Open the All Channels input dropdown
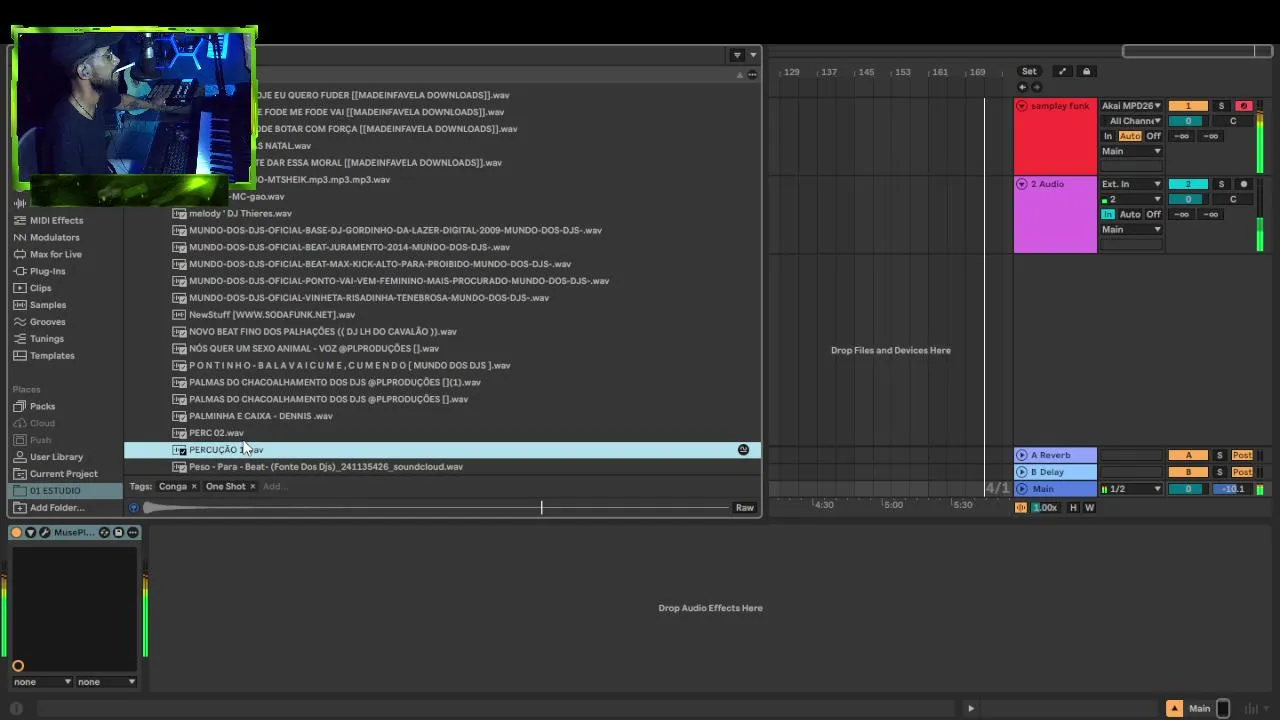The image size is (1280, 720). [x=1131, y=121]
